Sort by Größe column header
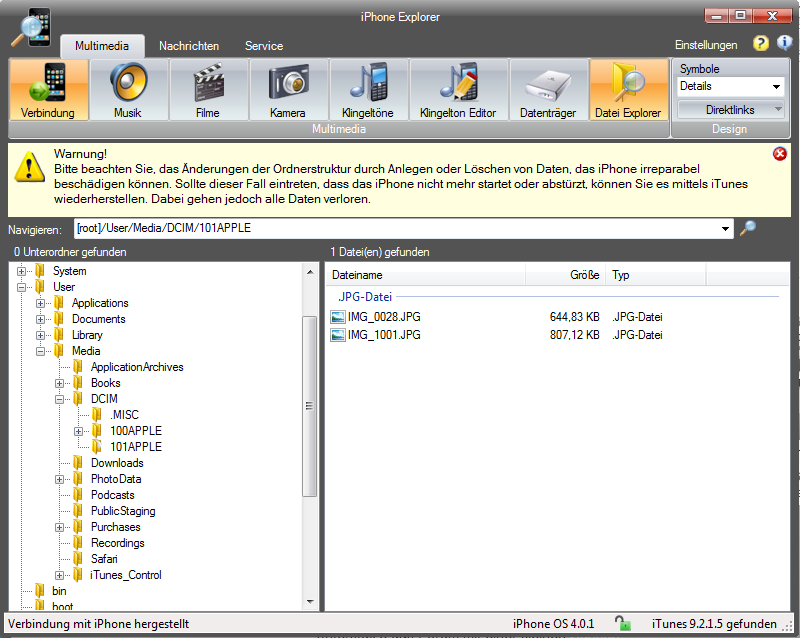800x638 pixels. tap(584, 275)
